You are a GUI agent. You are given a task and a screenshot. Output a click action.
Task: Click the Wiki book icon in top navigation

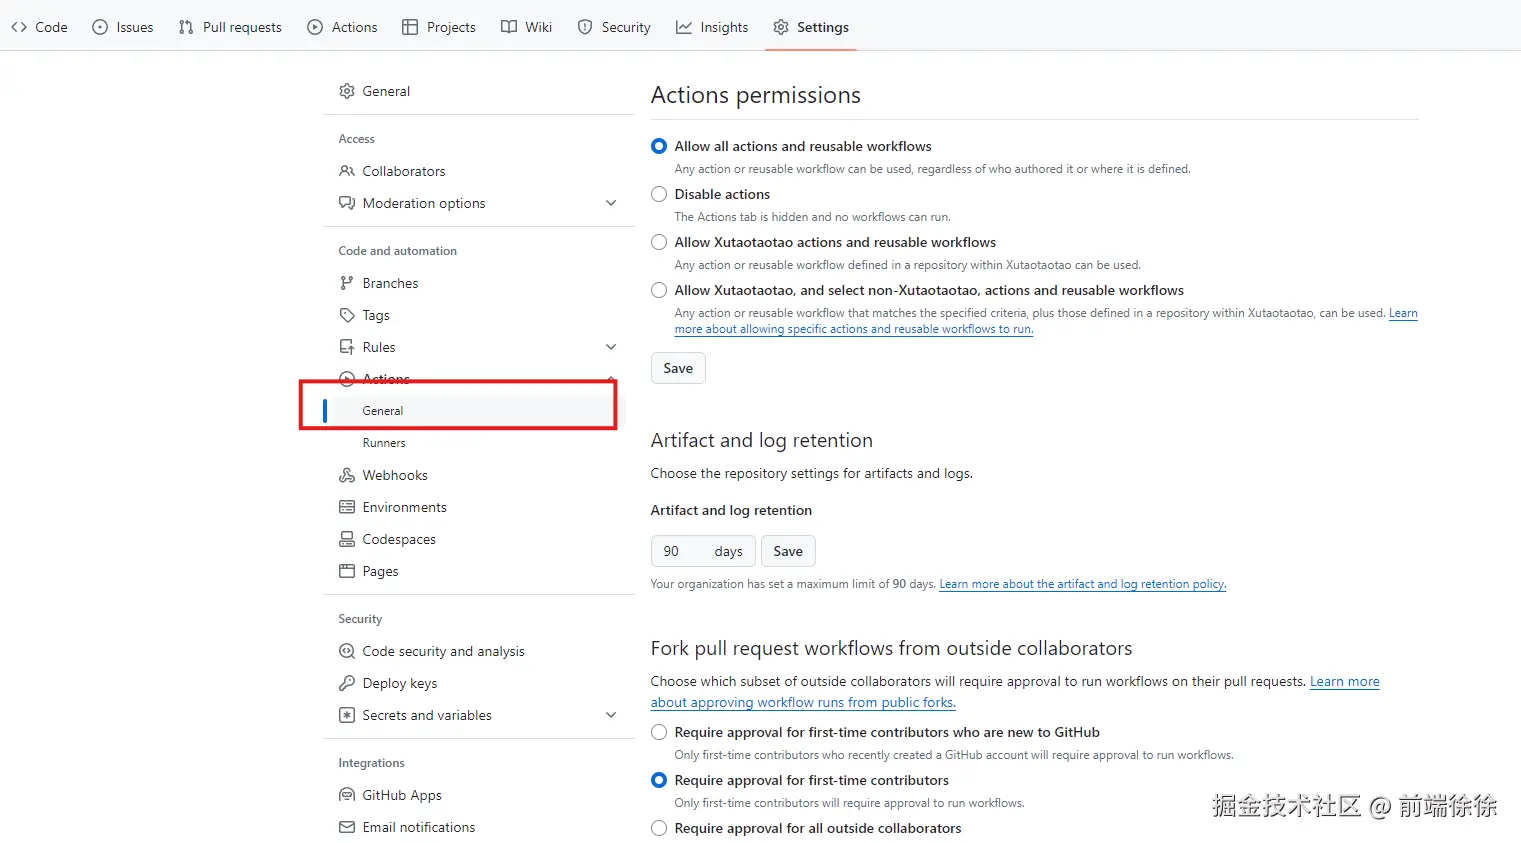(509, 27)
